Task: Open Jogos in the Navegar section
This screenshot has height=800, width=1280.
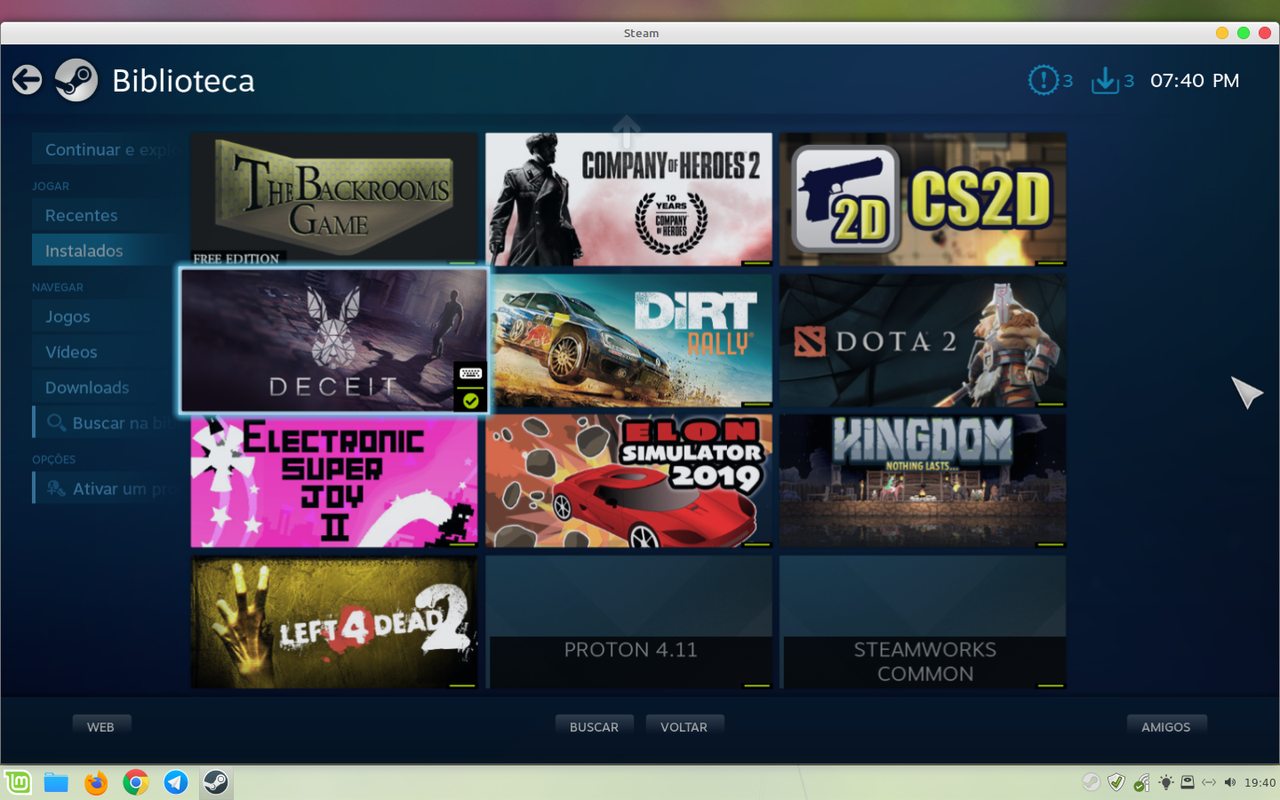Action: tap(108, 316)
